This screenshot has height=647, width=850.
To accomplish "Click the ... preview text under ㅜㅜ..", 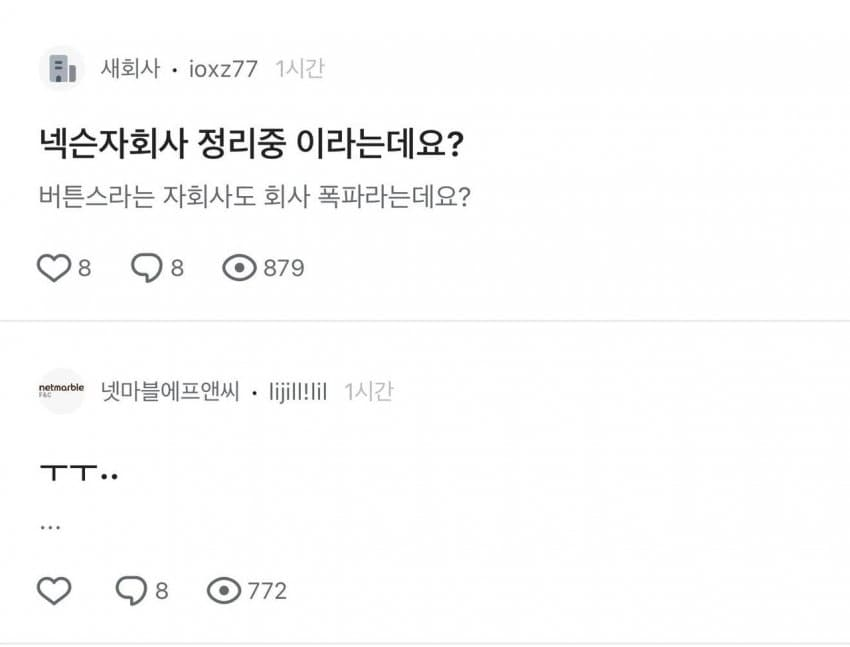I will 50,523.
